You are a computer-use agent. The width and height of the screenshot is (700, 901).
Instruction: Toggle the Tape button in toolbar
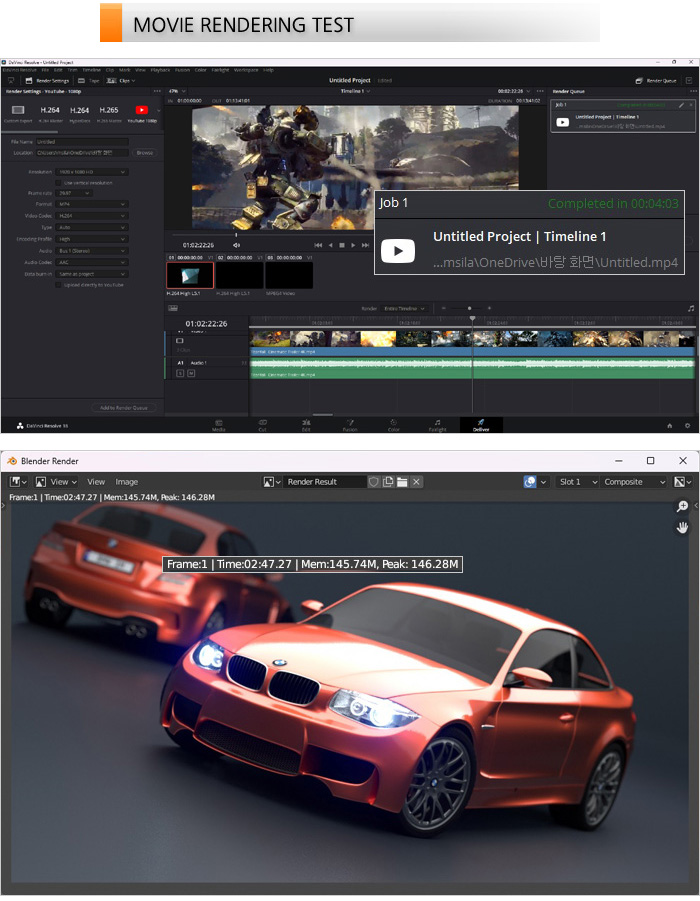point(89,80)
